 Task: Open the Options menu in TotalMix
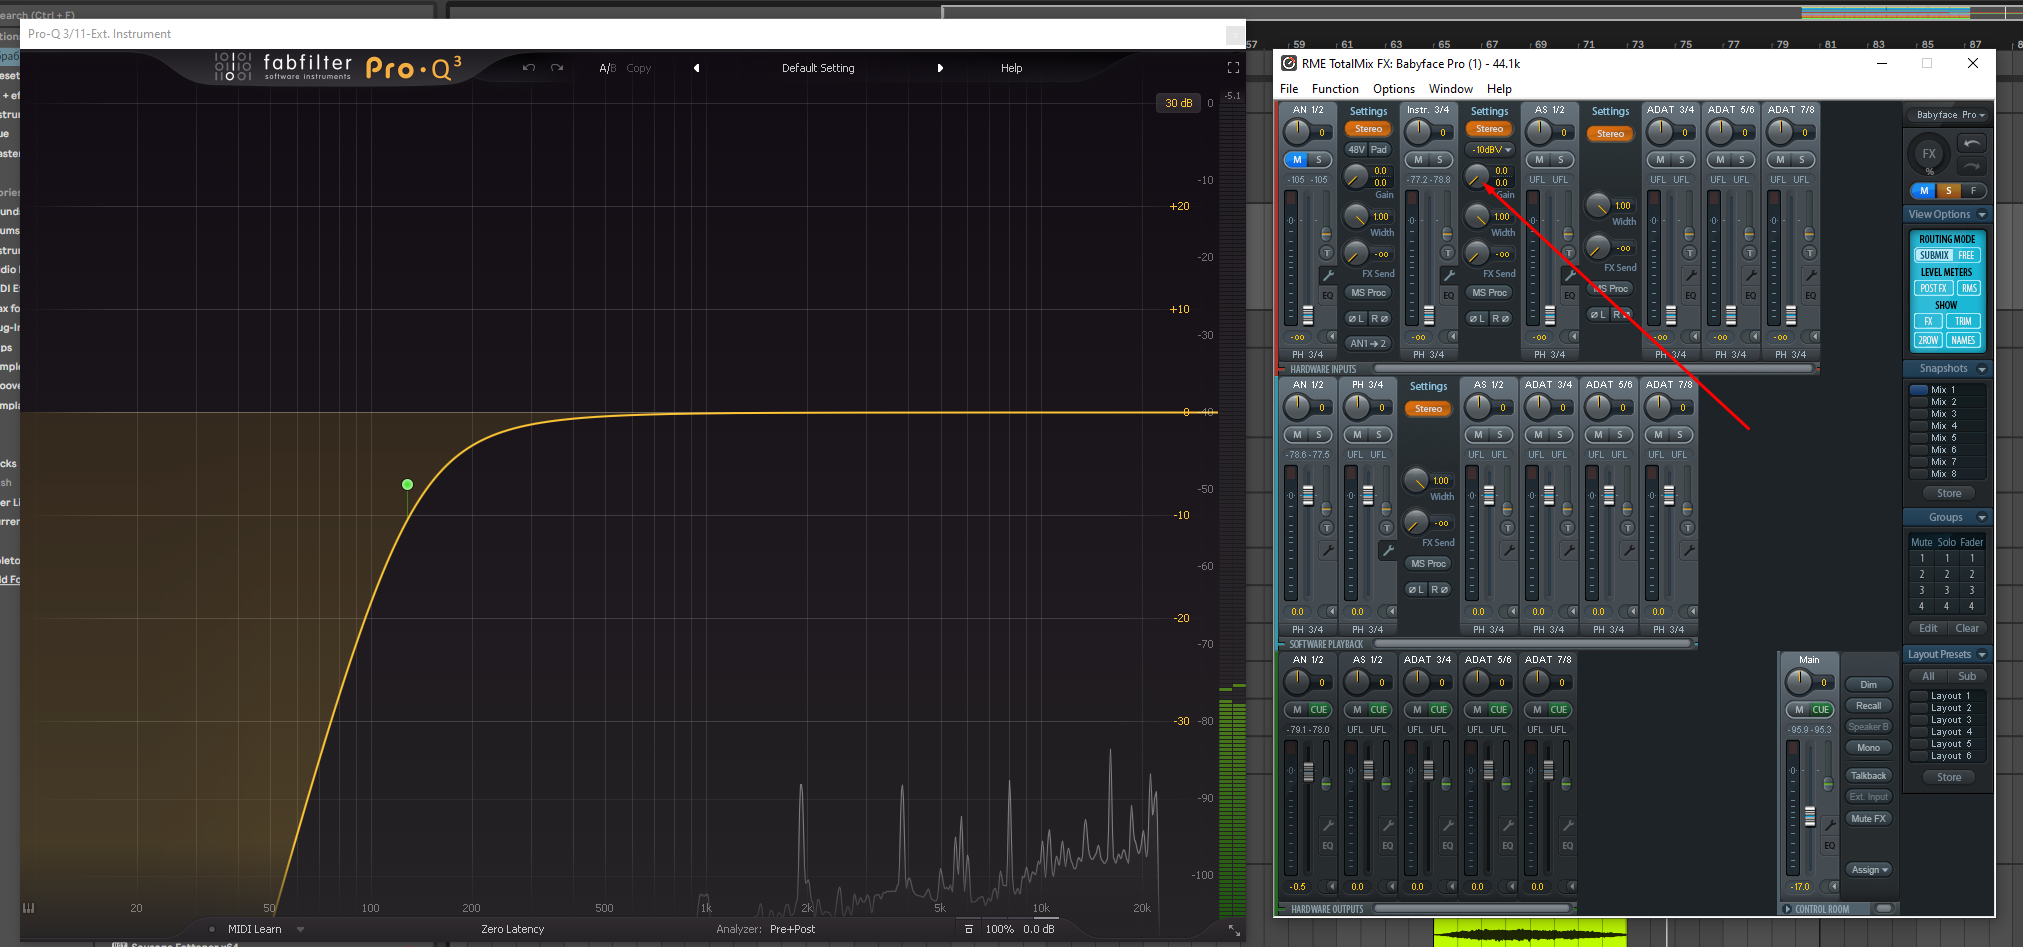coord(1394,89)
